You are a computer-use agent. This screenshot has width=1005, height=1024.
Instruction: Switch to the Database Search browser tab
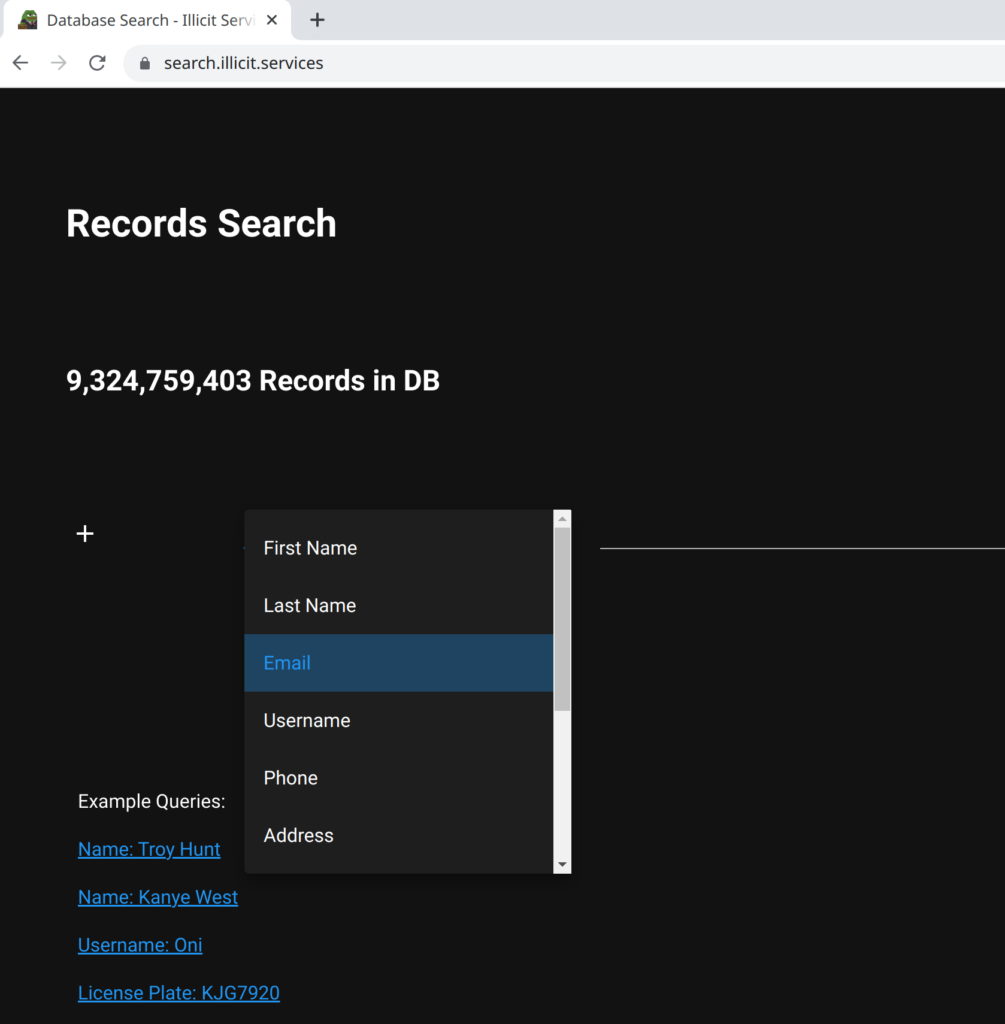click(150, 19)
